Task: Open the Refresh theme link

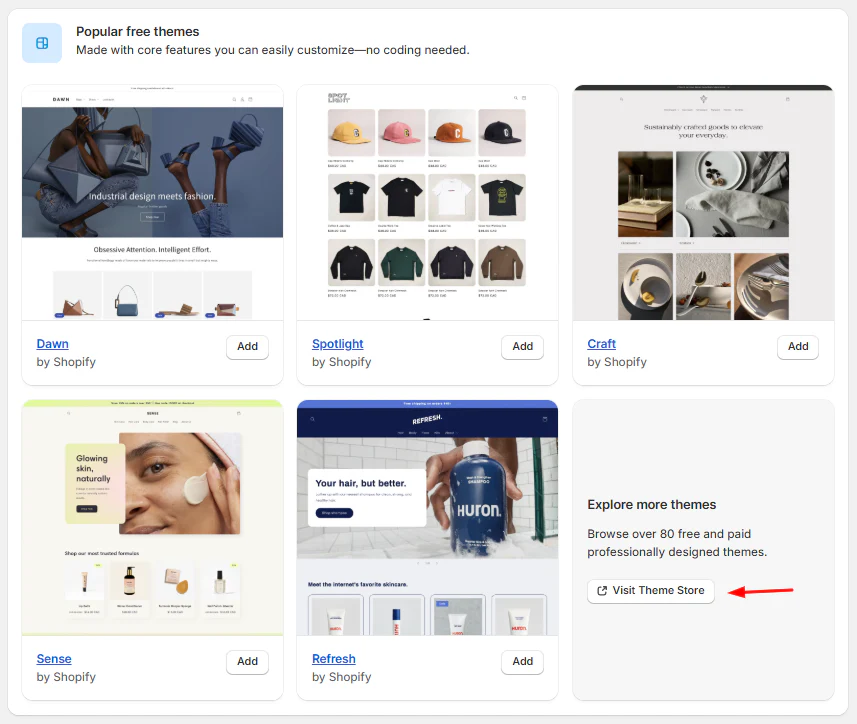Action: (x=333, y=659)
